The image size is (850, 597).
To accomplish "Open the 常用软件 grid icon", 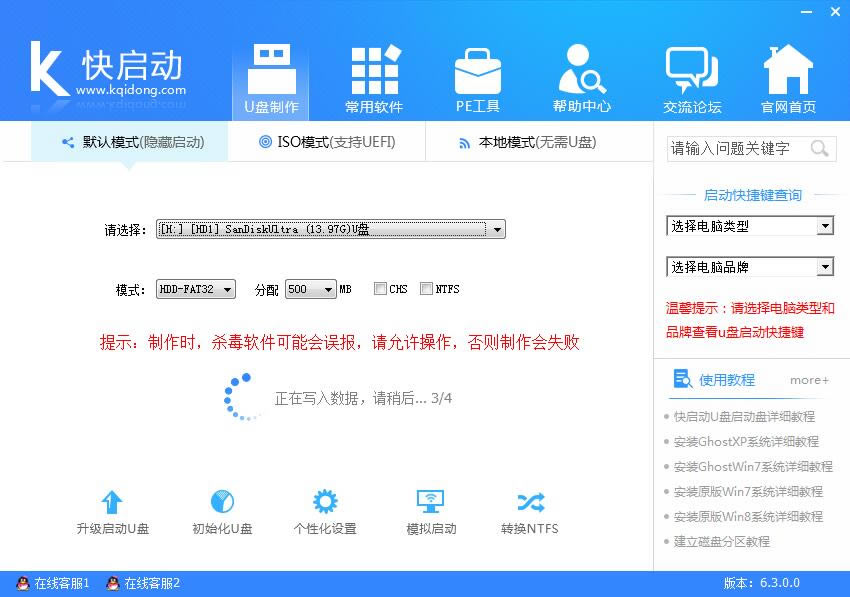I will click(x=375, y=69).
